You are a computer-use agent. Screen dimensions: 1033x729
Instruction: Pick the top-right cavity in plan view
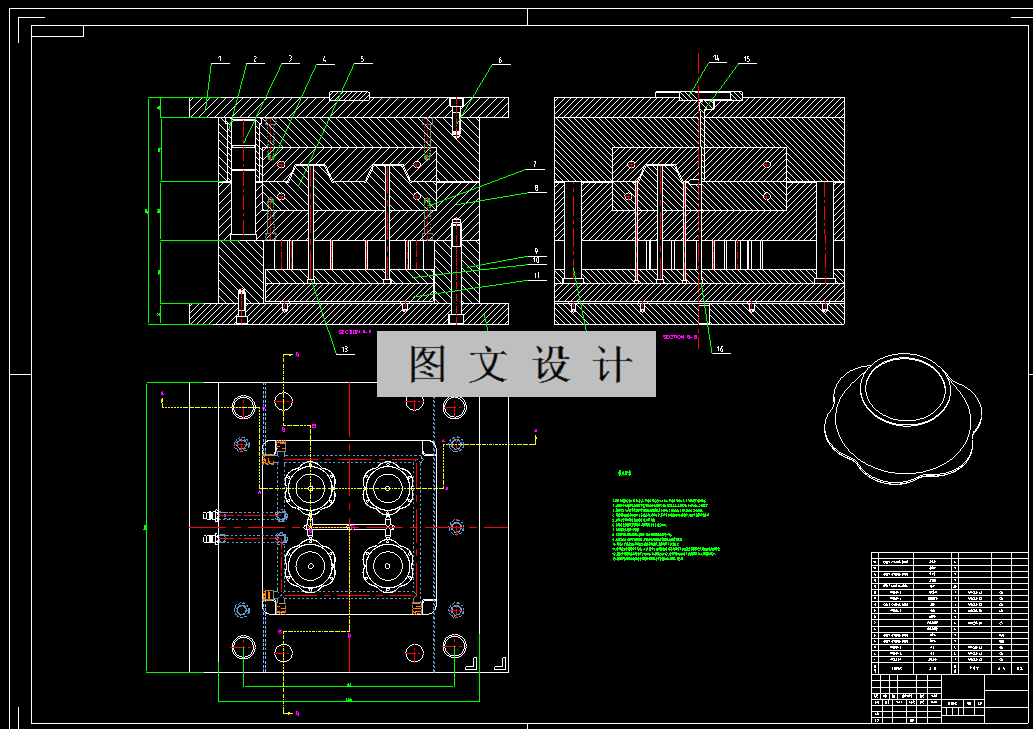point(387,489)
